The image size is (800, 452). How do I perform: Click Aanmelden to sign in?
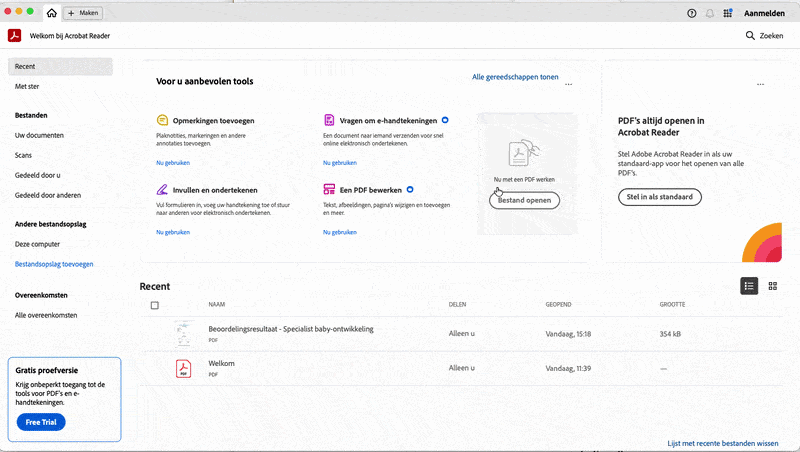coord(764,13)
